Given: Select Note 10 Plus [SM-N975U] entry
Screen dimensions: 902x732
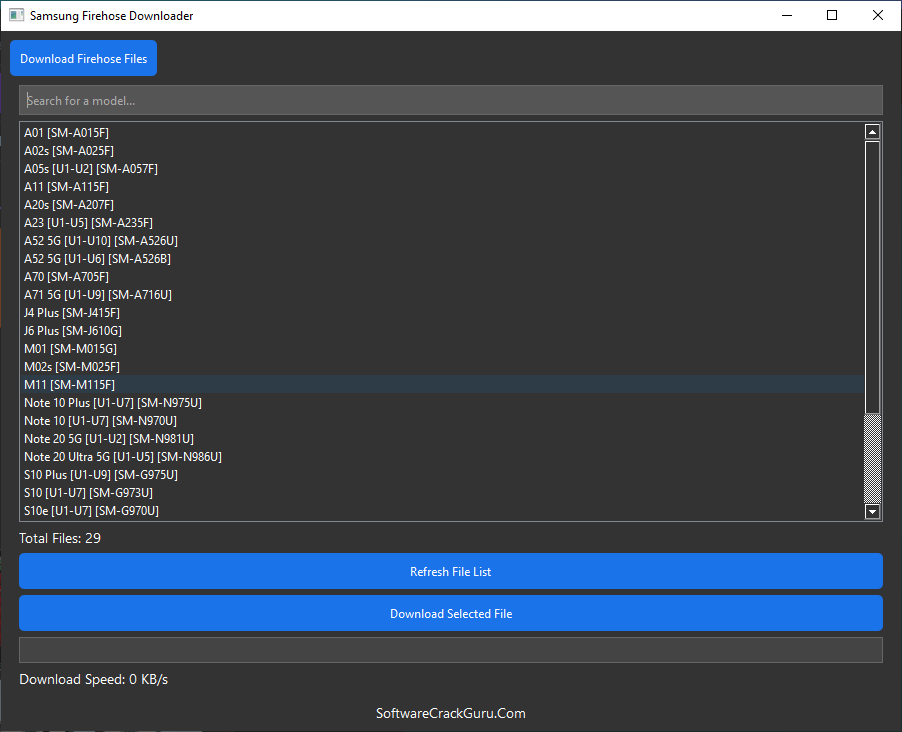Looking at the screenshot, I should [112, 403].
